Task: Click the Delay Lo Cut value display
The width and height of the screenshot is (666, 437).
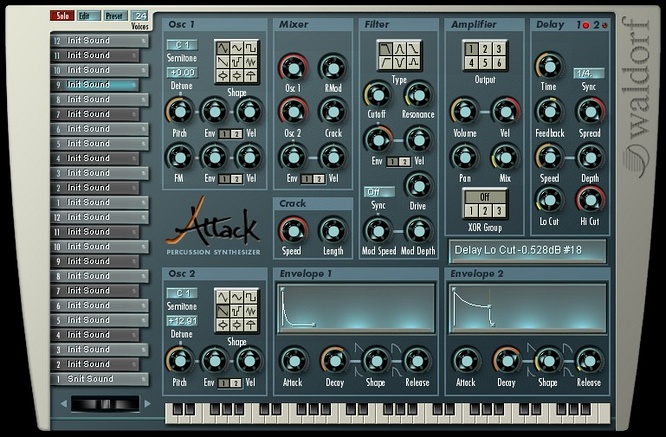Action: click(527, 251)
